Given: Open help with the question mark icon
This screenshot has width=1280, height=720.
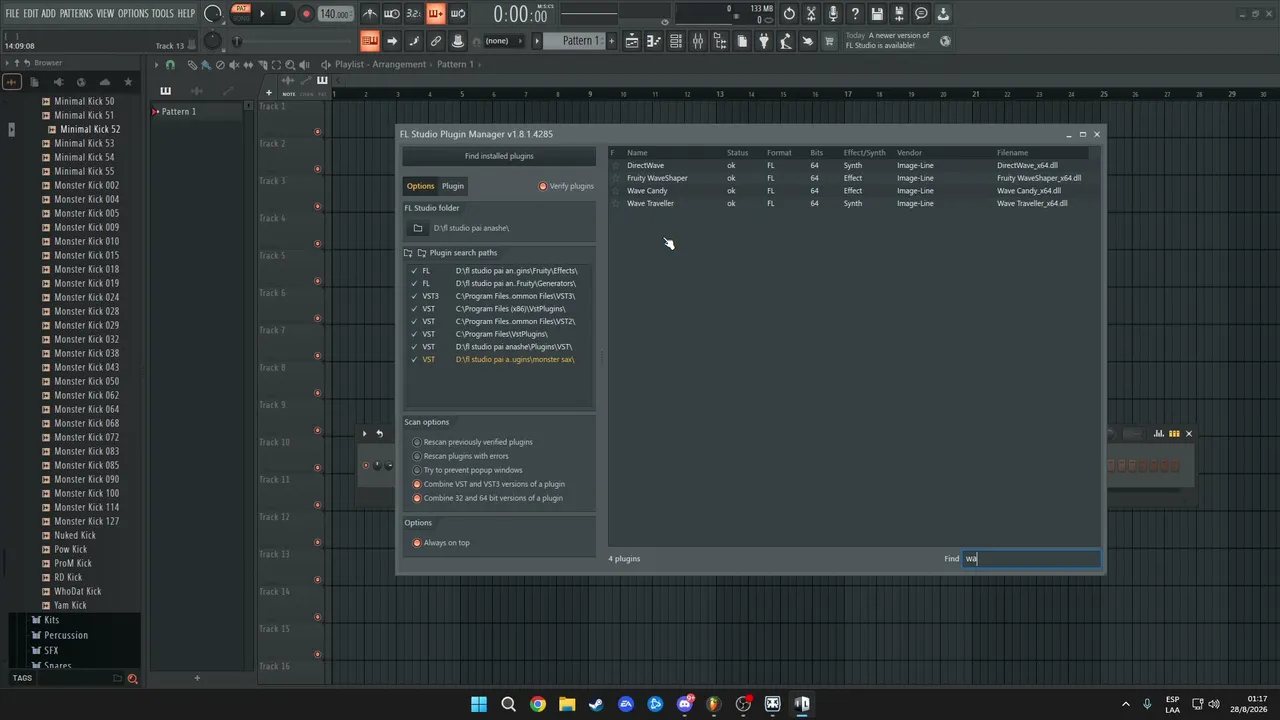Looking at the screenshot, I should coord(855,14).
